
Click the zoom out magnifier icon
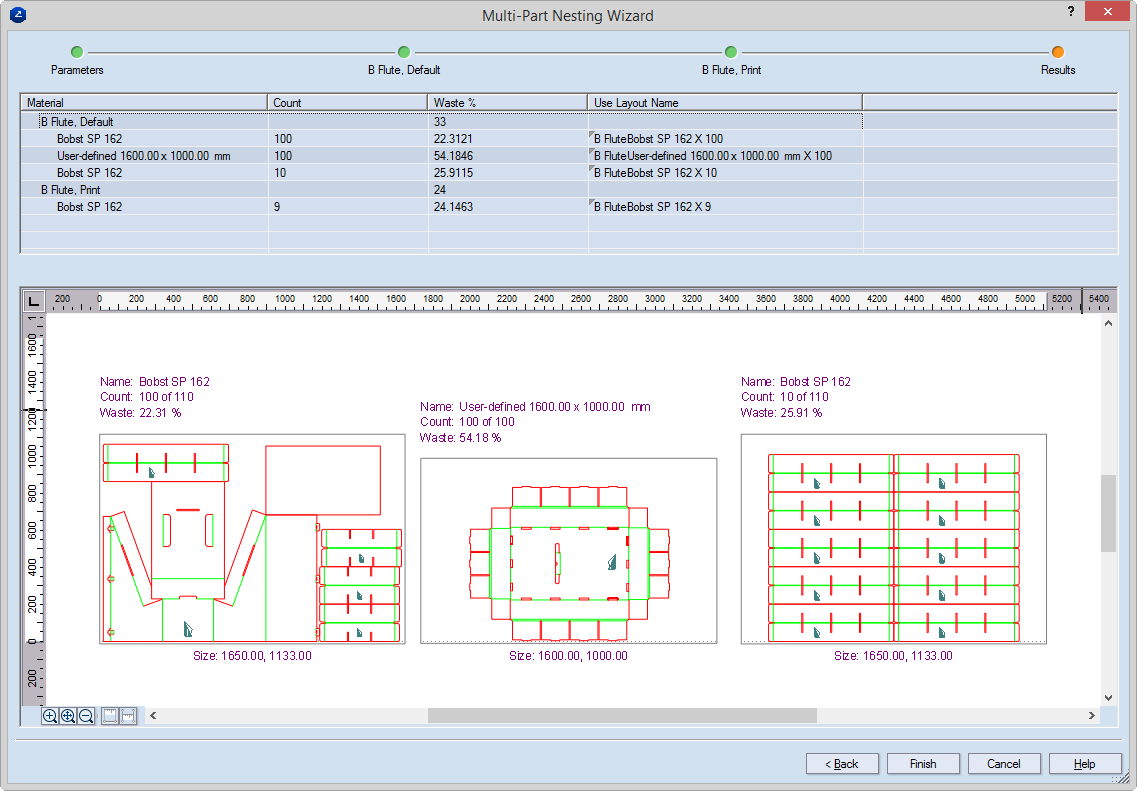pos(86,716)
